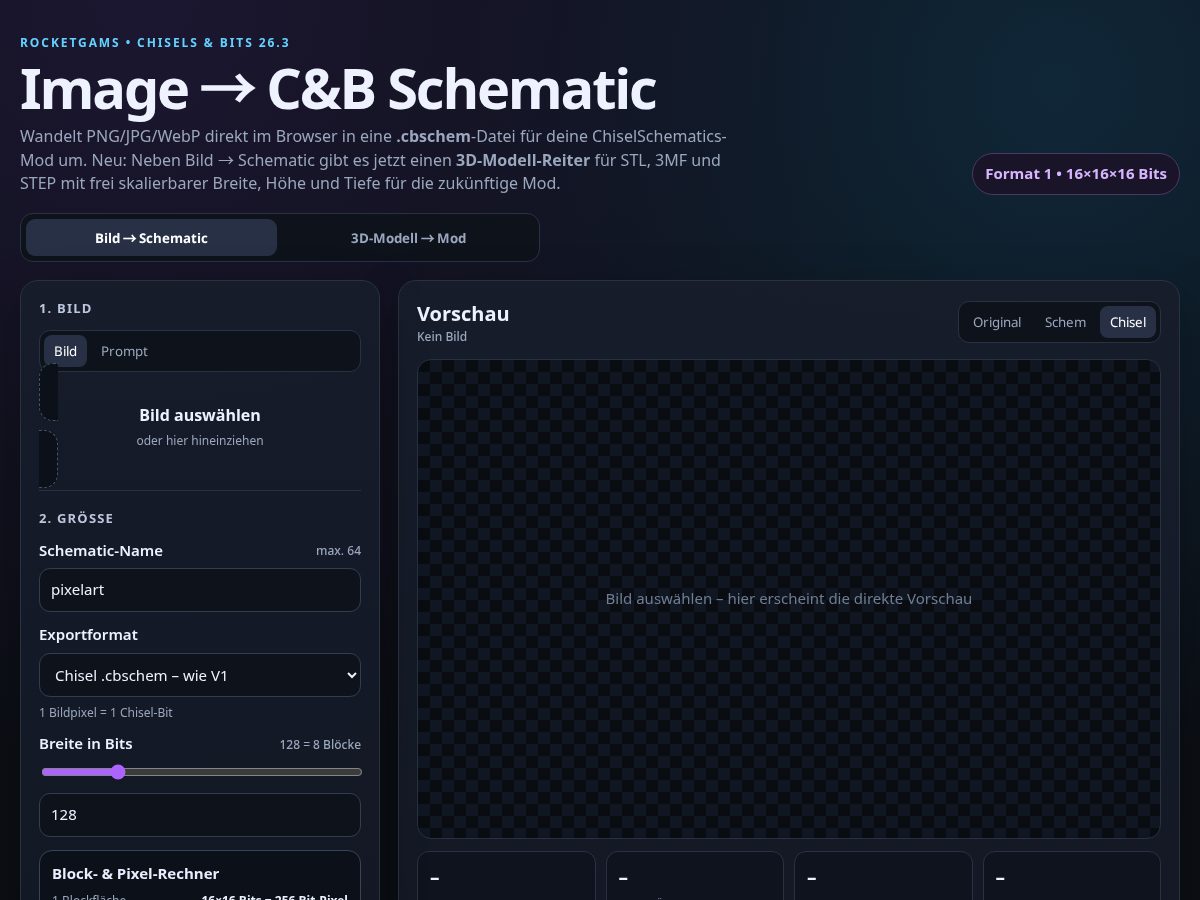Open the Exportformat dropdown
Viewport: 1200px width, 900px height.
[x=200, y=676]
